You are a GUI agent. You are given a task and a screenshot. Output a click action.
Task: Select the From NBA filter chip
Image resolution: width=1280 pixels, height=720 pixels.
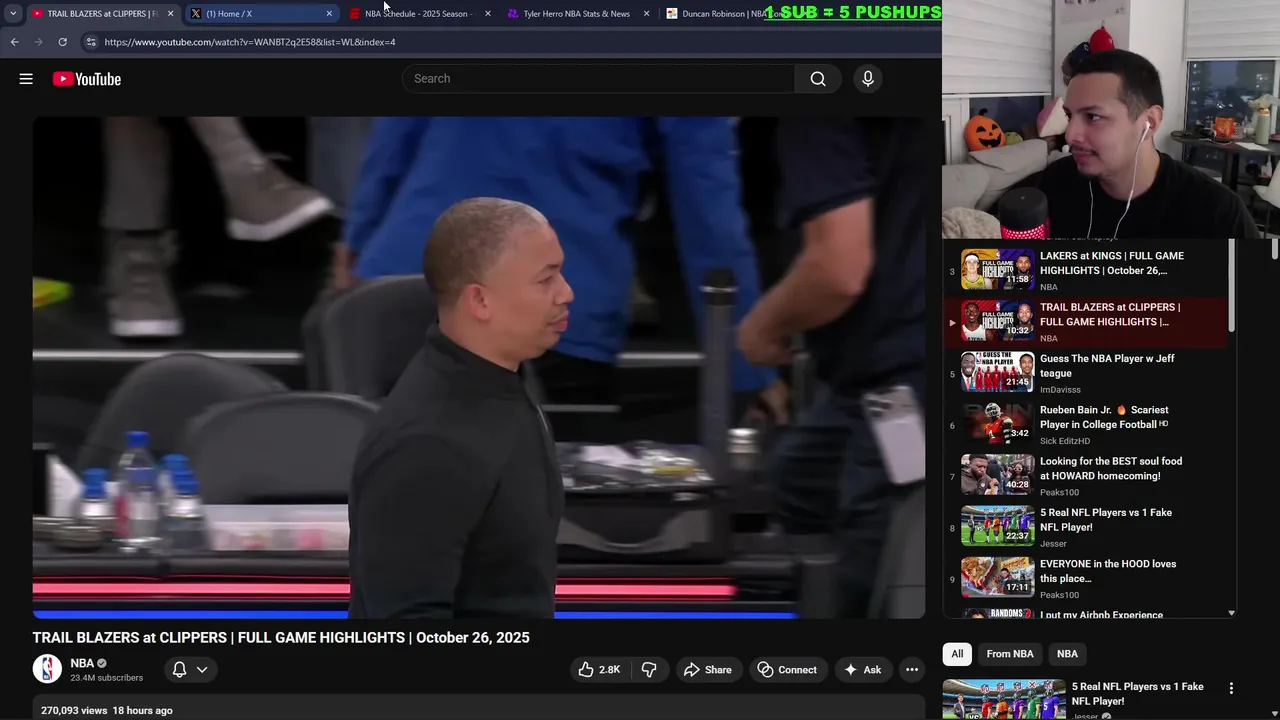click(1010, 654)
